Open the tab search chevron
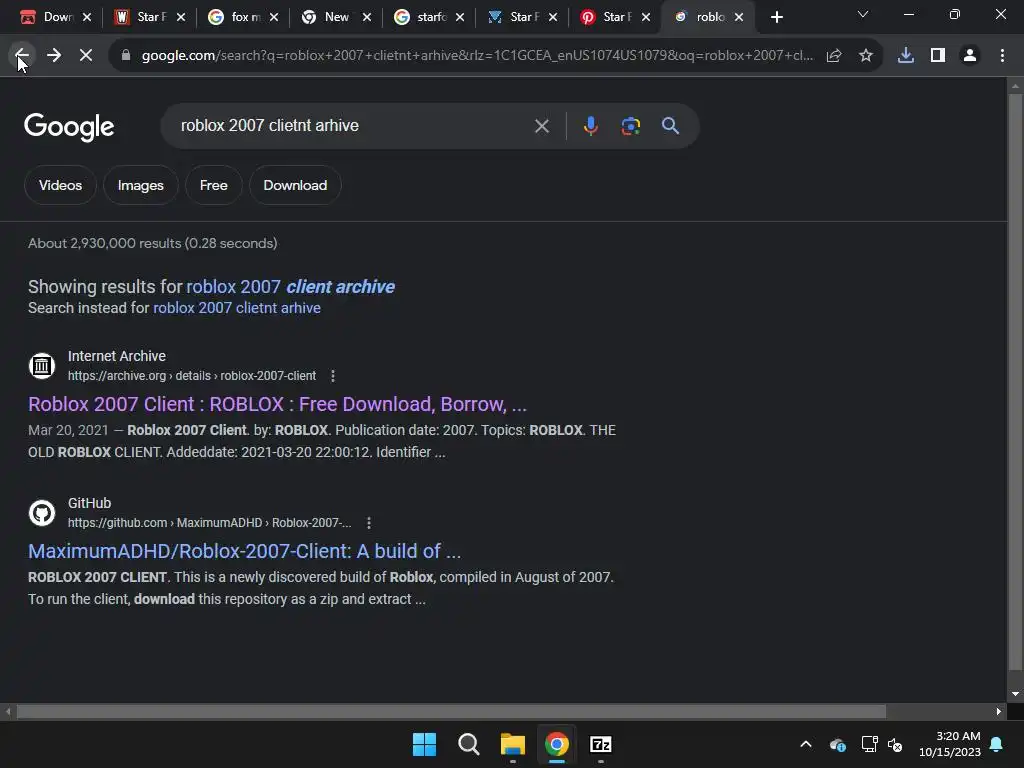This screenshot has height=768, width=1024. [863, 14]
